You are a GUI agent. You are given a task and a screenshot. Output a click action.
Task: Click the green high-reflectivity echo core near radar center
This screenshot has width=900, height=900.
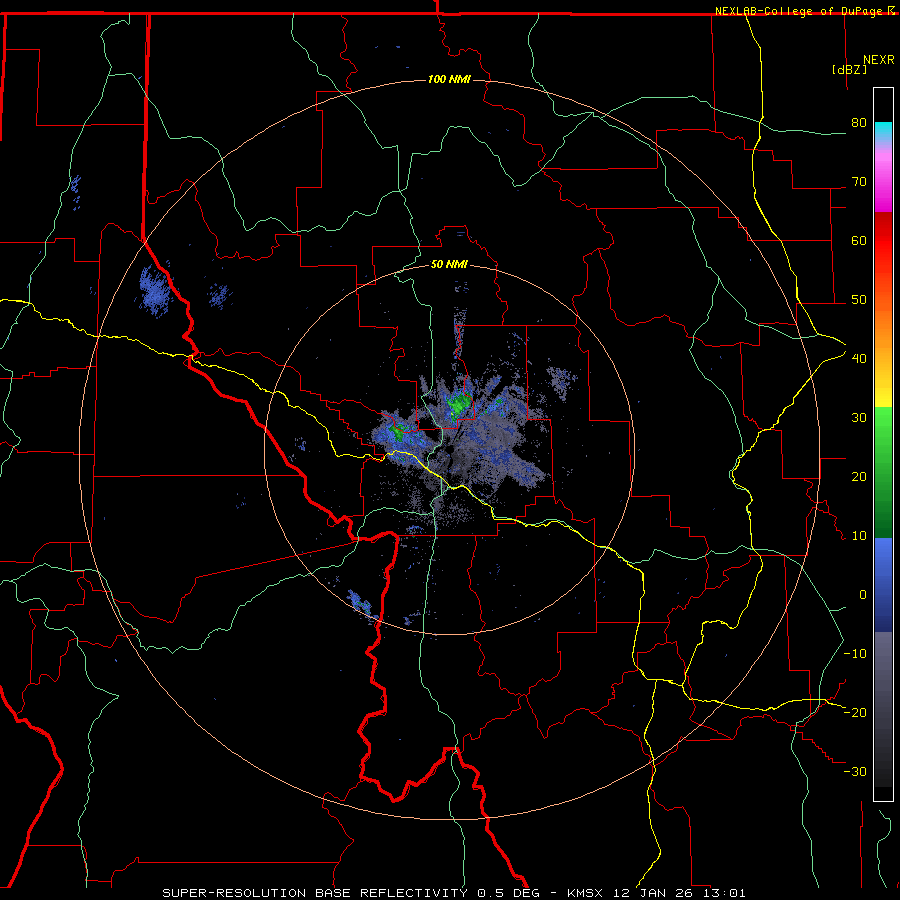[x=459, y=405]
